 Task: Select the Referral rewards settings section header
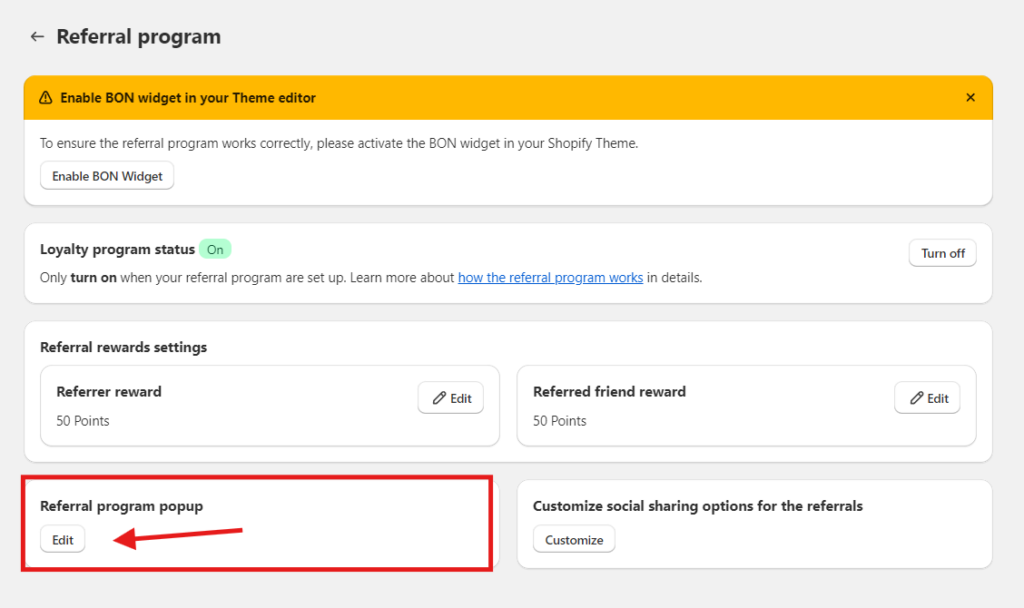point(122,347)
